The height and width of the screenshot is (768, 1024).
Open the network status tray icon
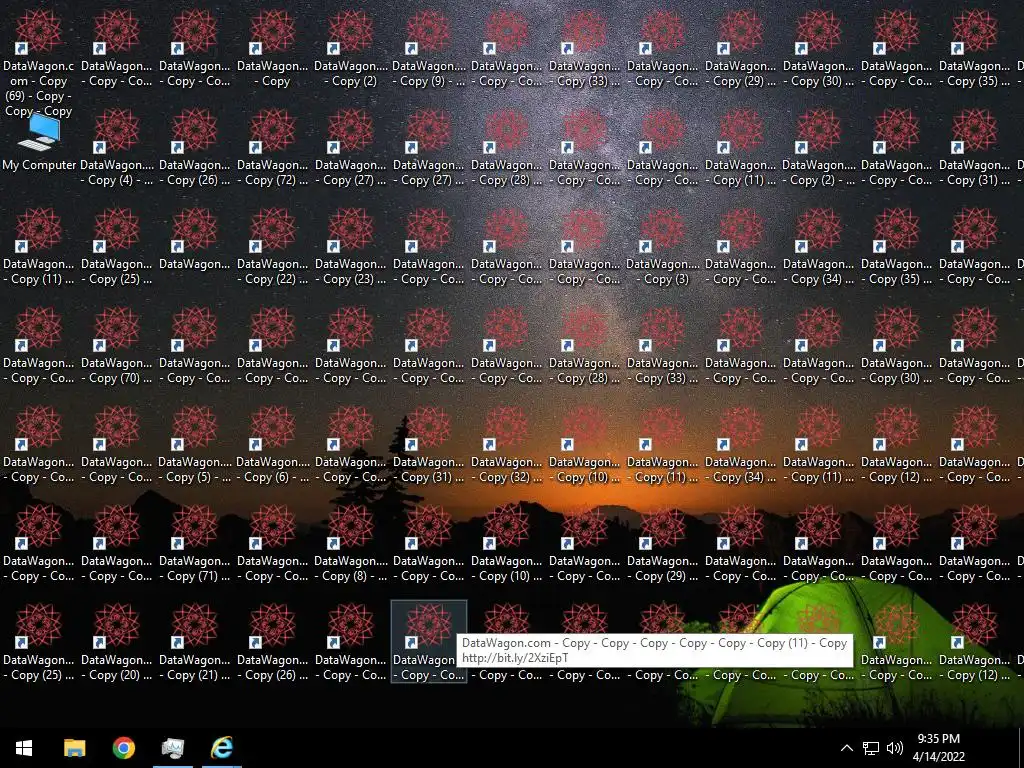point(871,748)
